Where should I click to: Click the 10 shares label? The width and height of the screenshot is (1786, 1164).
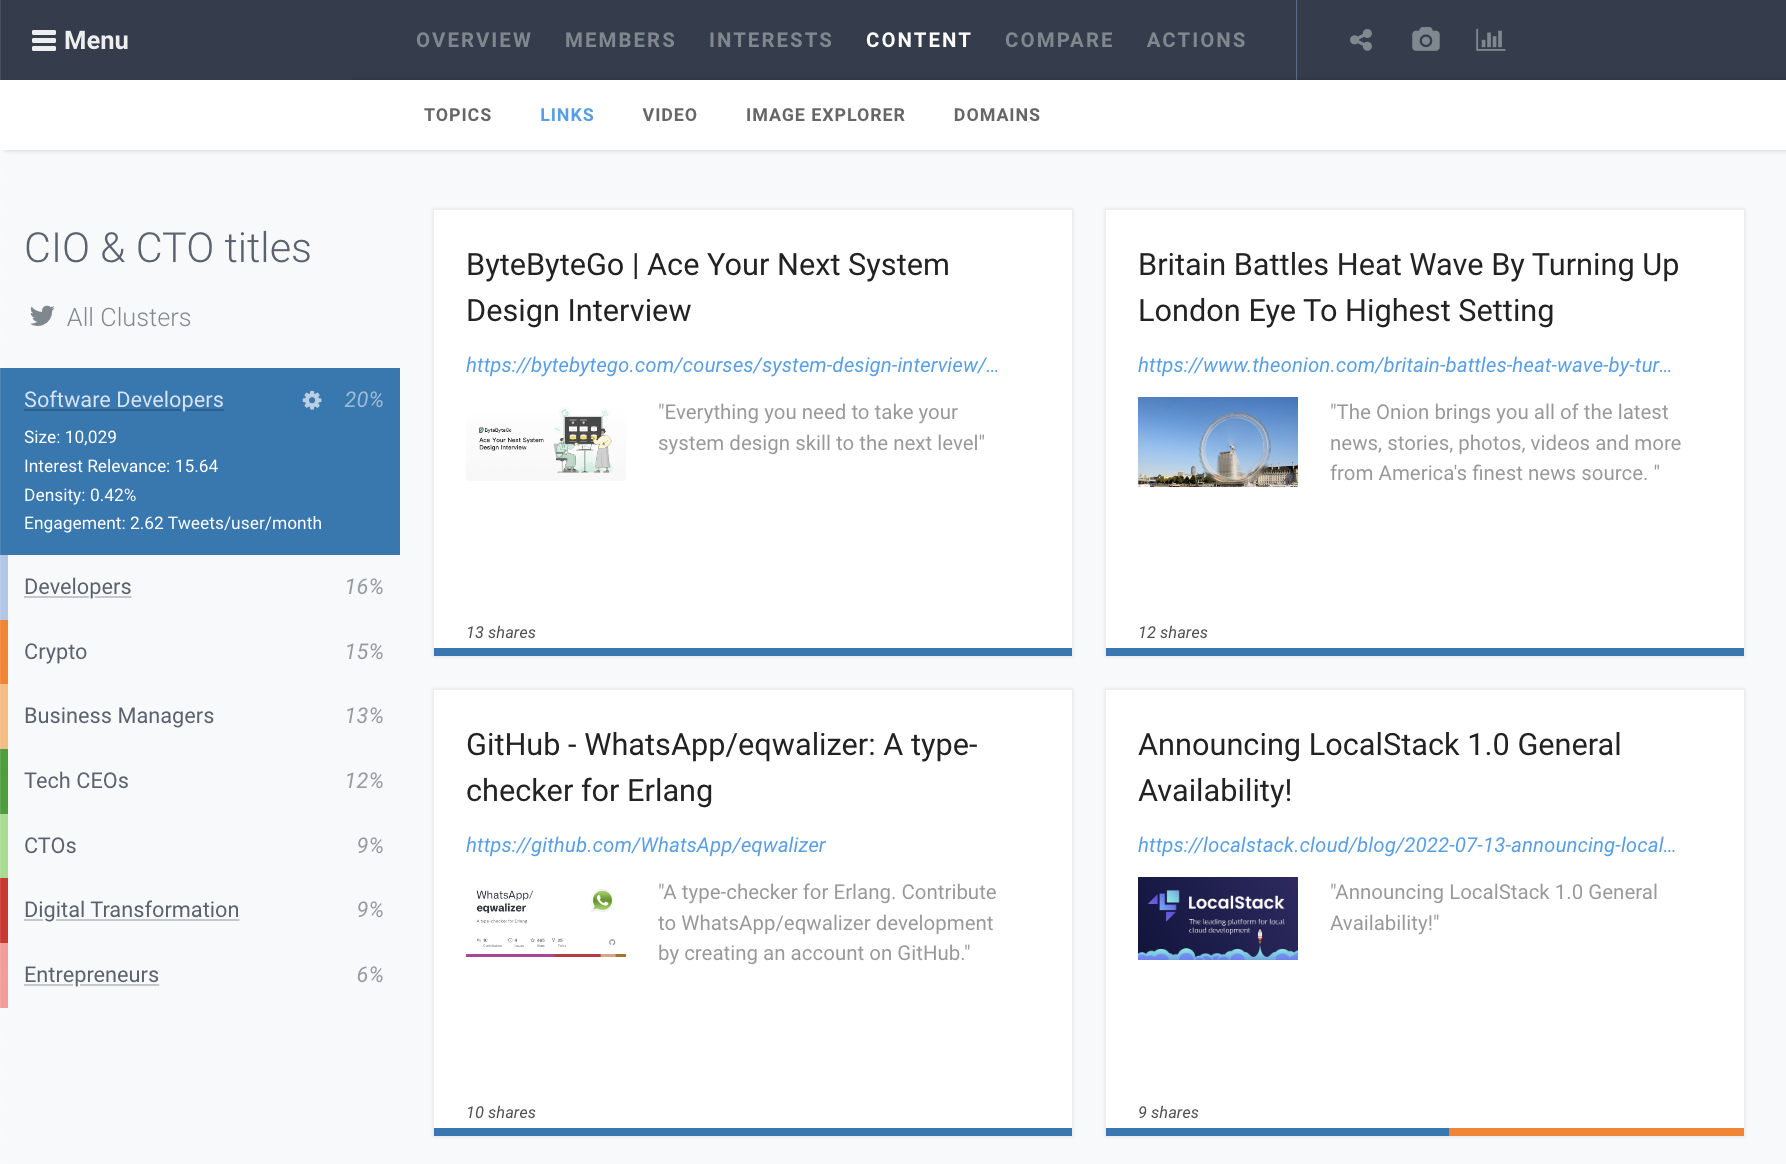pos(501,1112)
